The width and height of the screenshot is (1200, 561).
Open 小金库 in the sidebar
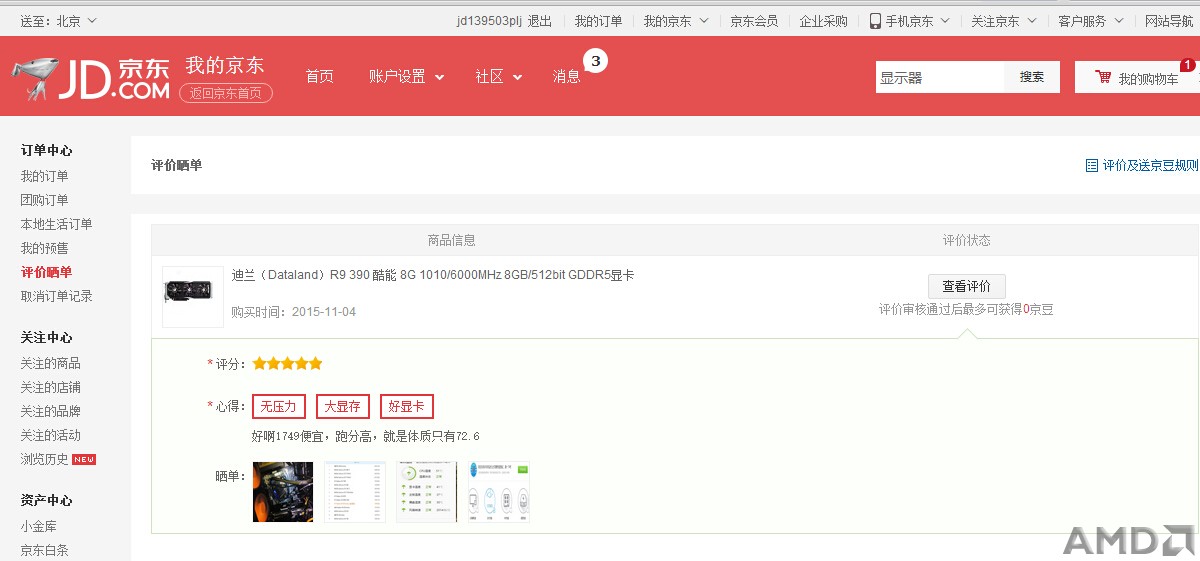(x=39, y=526)
